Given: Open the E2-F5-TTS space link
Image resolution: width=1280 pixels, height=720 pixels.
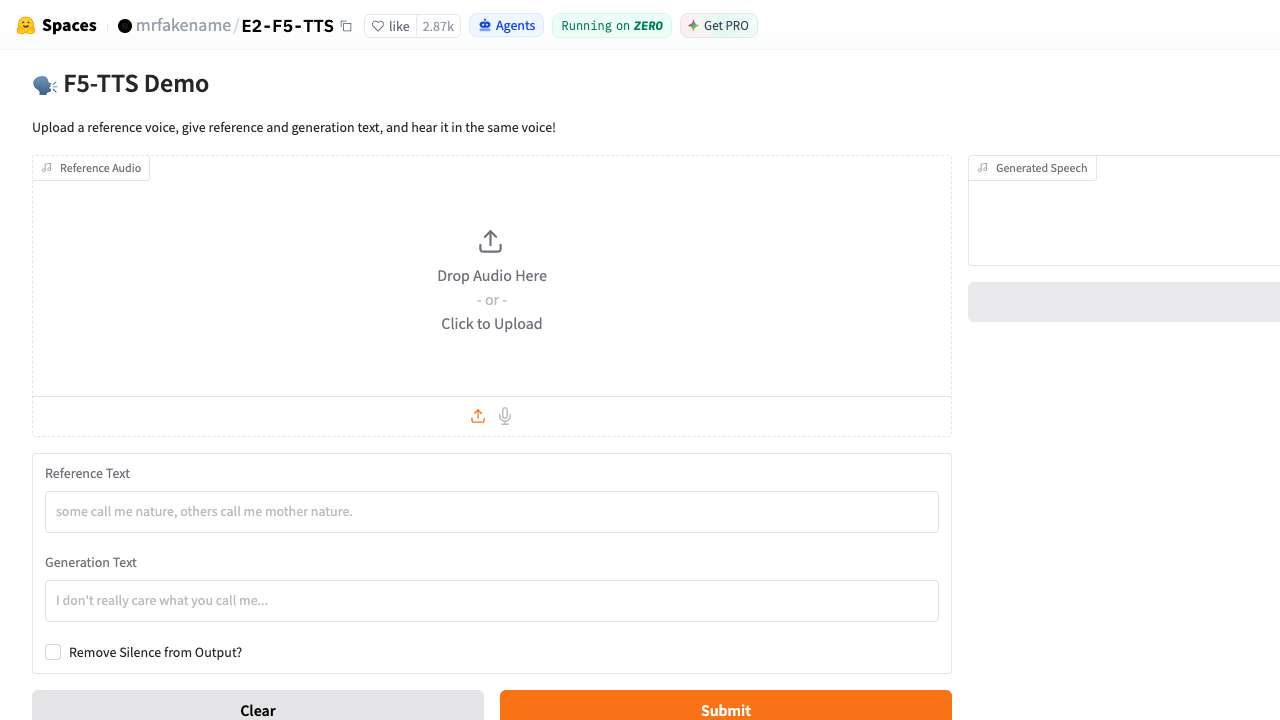Looking at the screenshot, I should click(288, 26).
